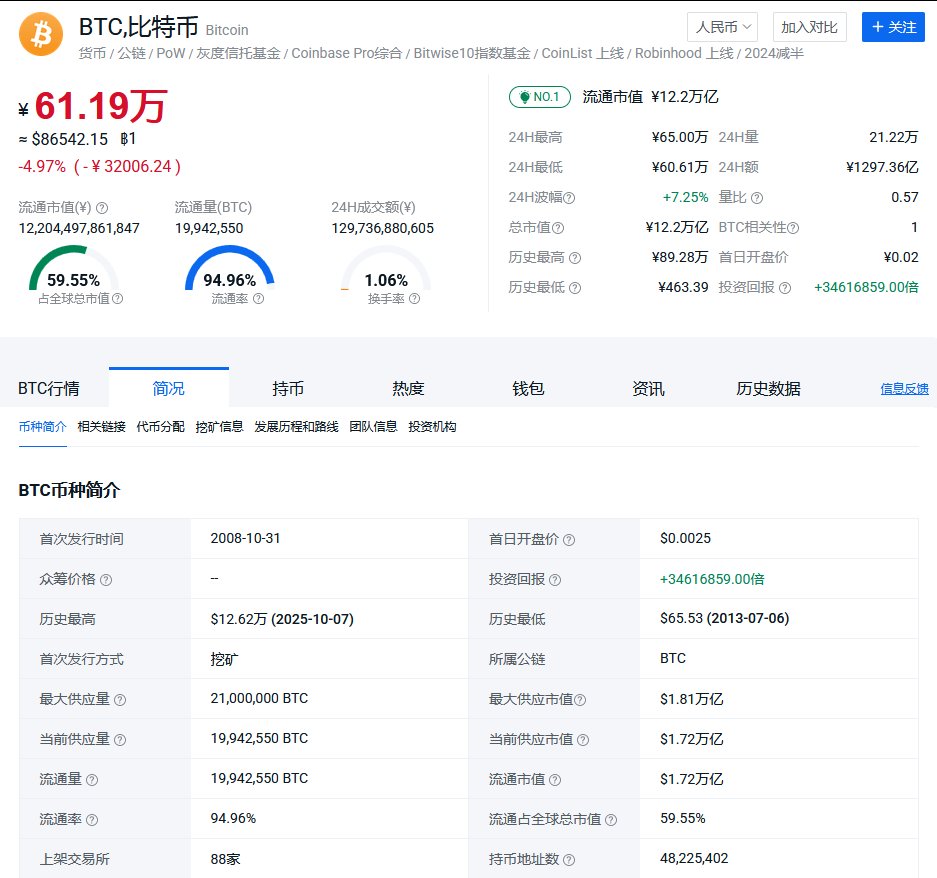Screen dimensions: 937x878
Task: Open the 热度 tab
Action: click(x=408, y=388)
